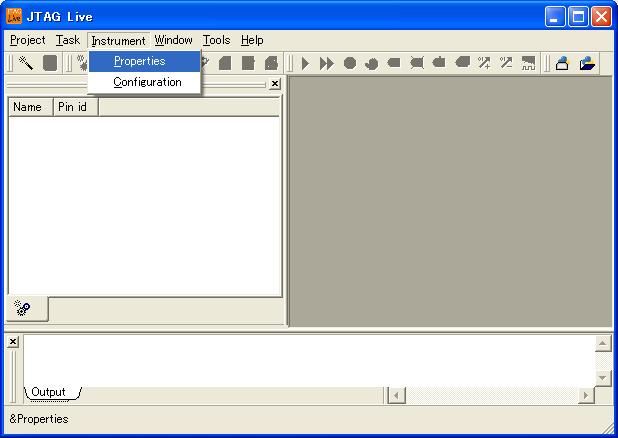Open the Project menu
Image resolution: width=618 pixels, height=438 pixels.
coord(28,40)
